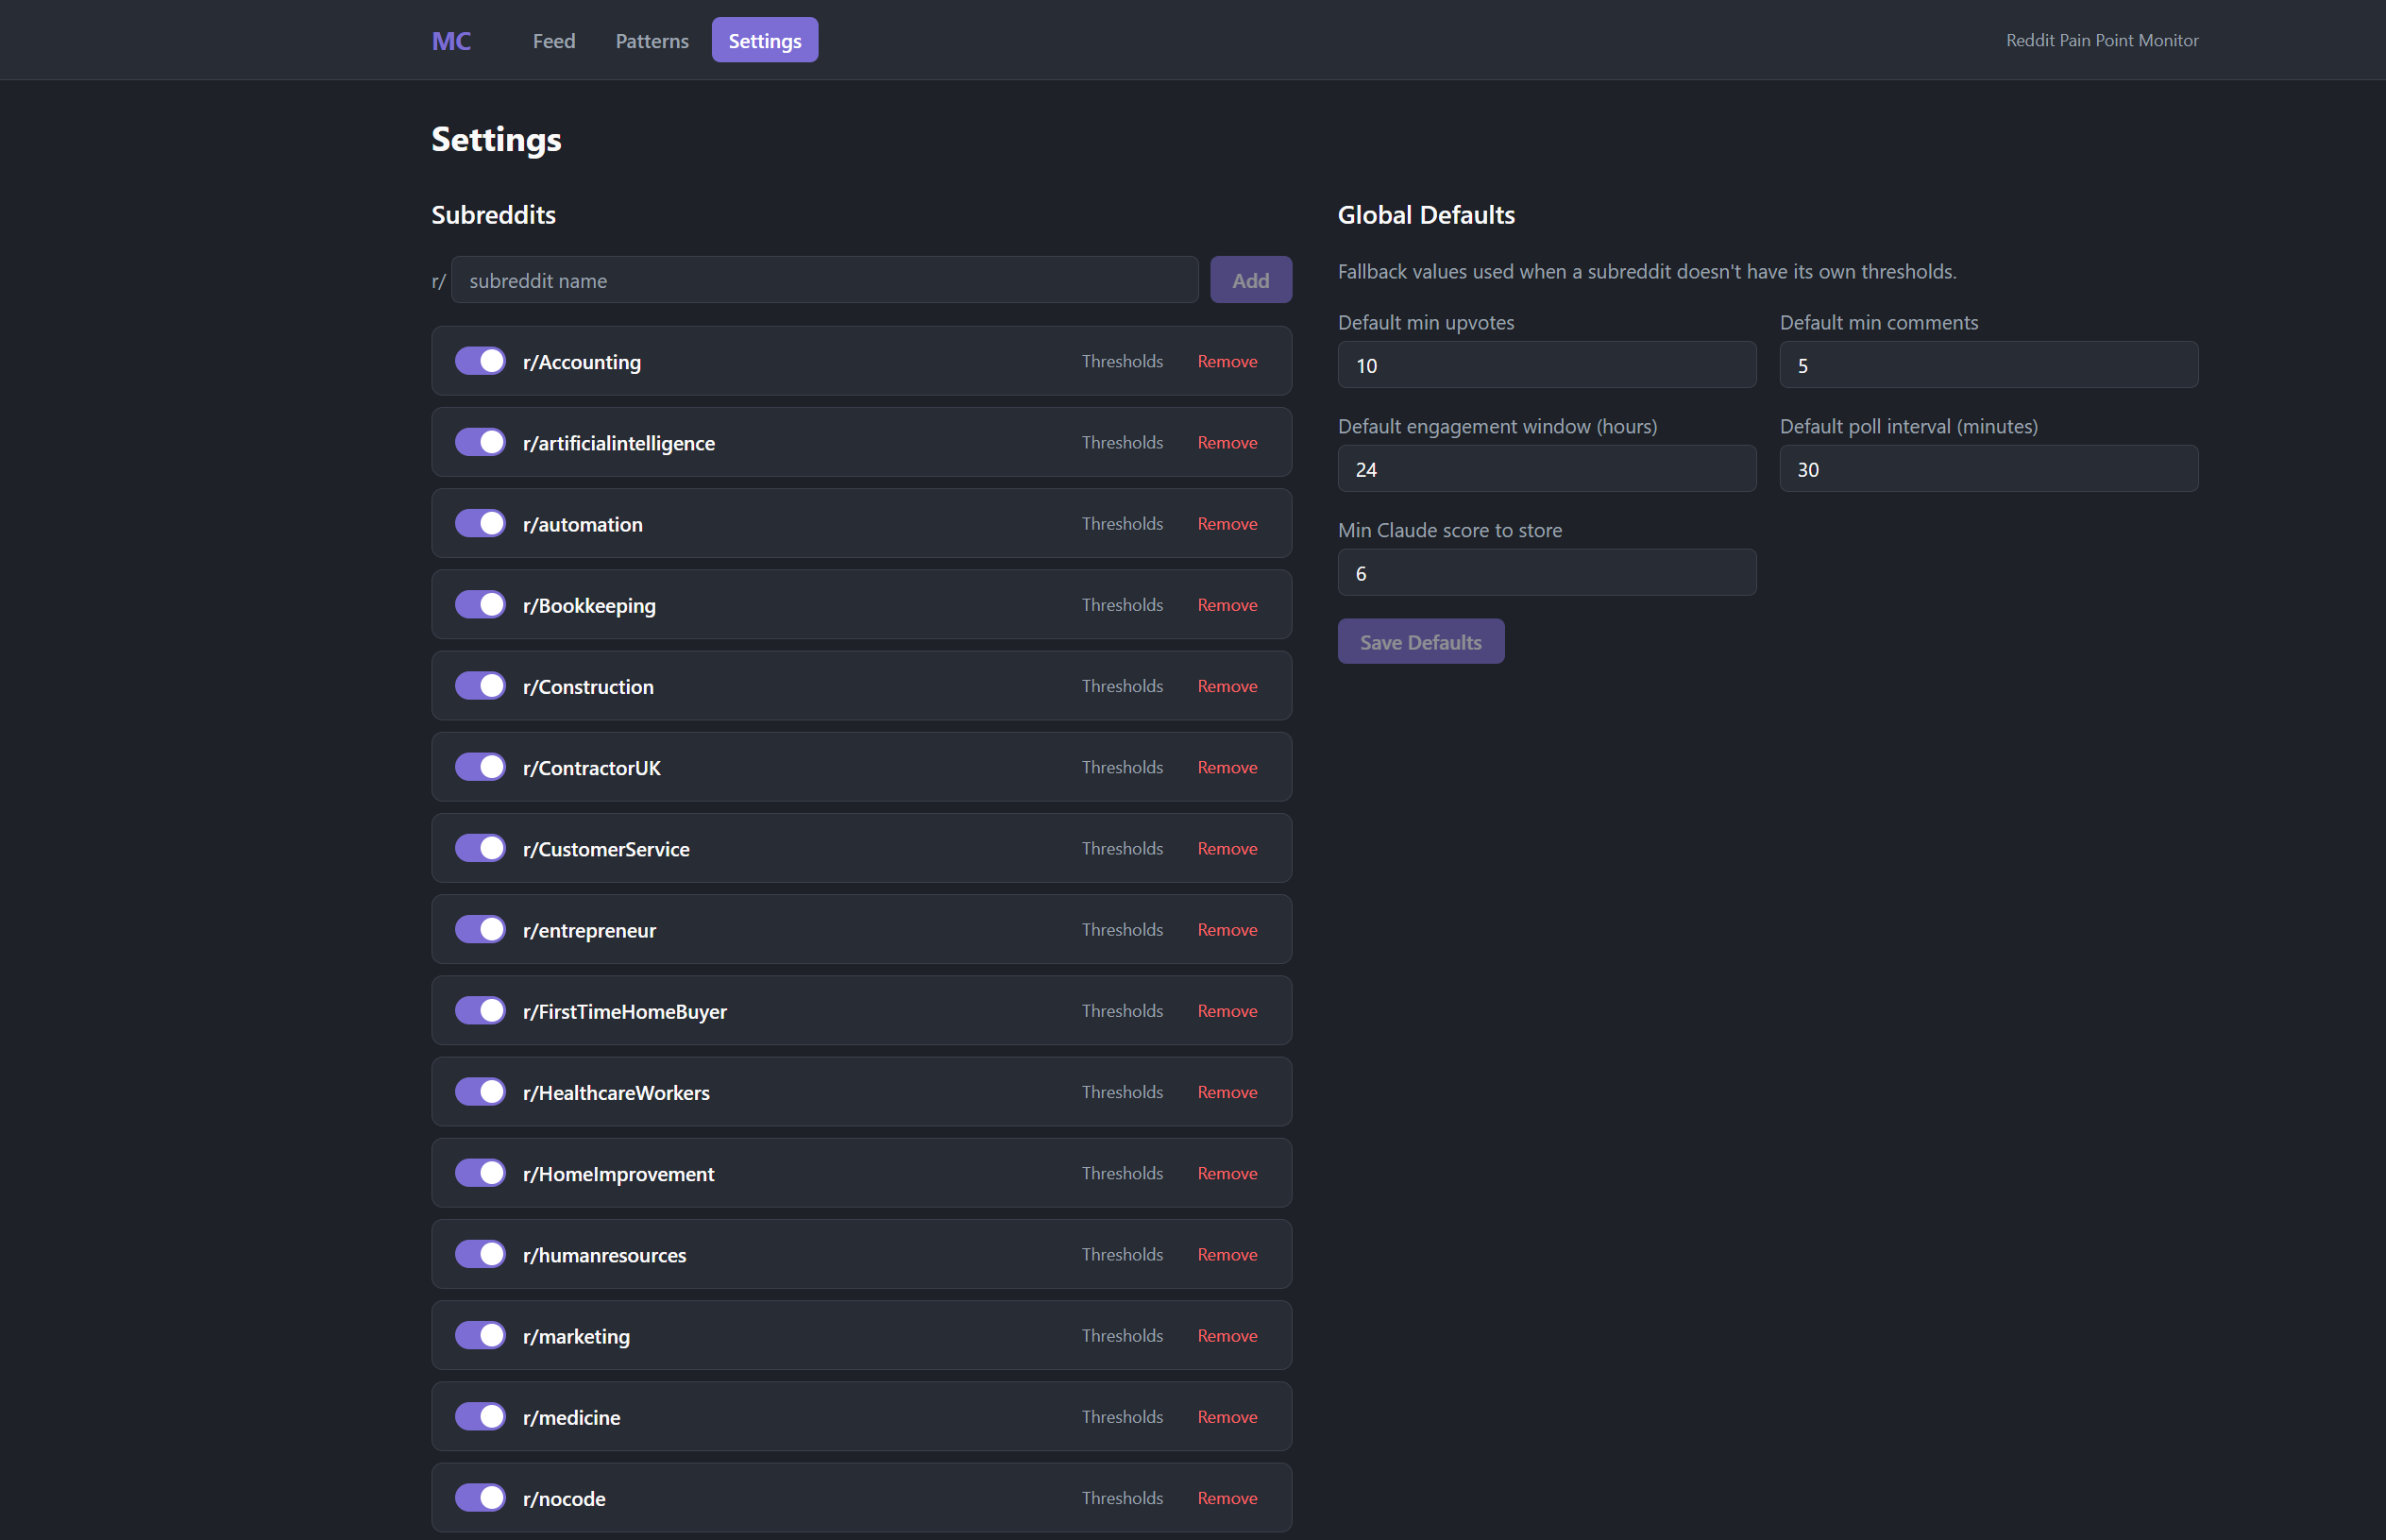Viewport: 2386px width, 1540px height.
Task: Select the Settings tab
Action: [764, 41]
